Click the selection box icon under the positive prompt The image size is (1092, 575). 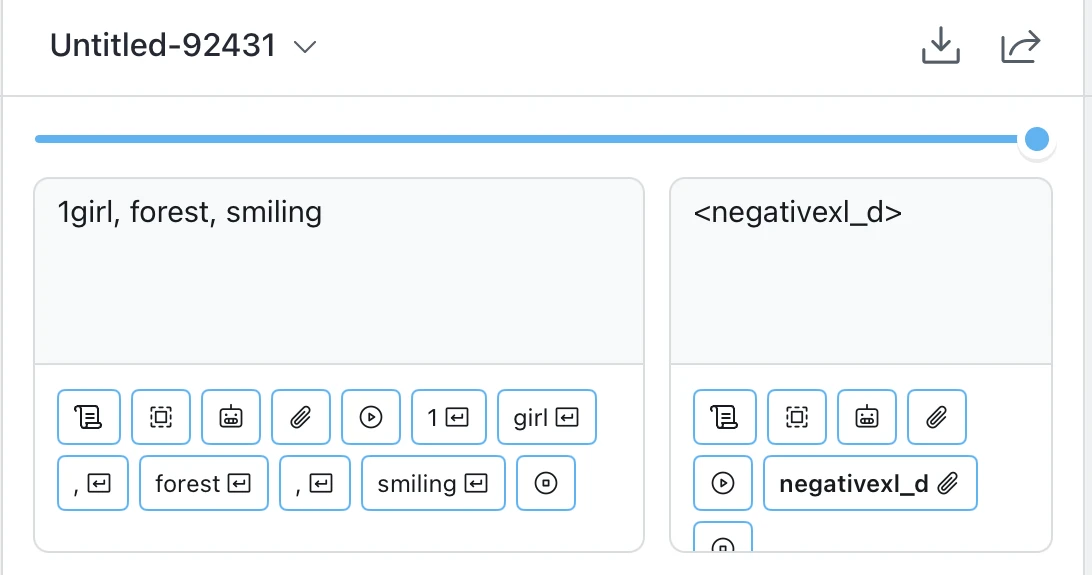(161, 417)
